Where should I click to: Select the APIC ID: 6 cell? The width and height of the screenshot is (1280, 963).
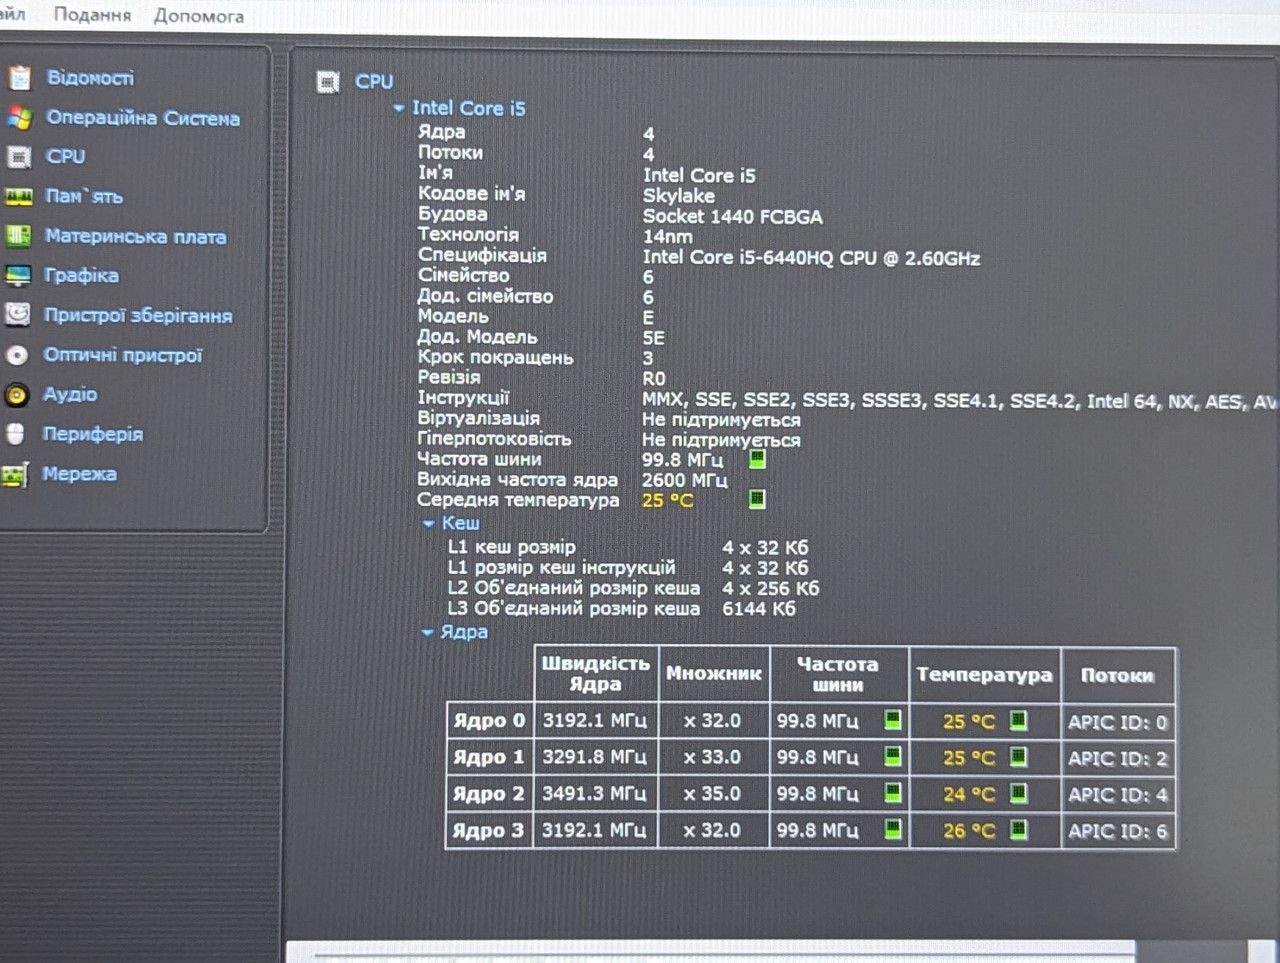pyautogui.click(x=1117, y=831)
